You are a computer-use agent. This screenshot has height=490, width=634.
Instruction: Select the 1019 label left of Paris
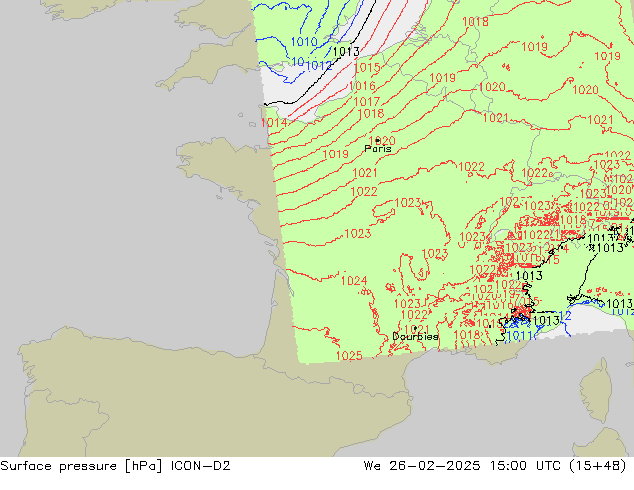[336, 154]
